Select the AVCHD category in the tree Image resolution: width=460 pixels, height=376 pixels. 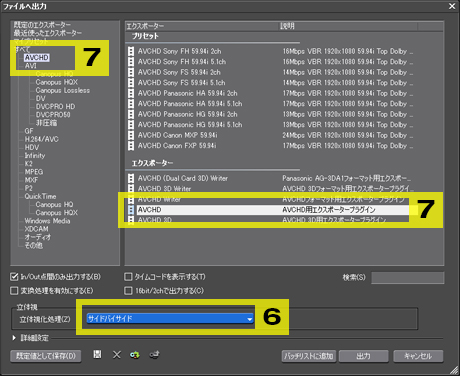pos(37,58)
